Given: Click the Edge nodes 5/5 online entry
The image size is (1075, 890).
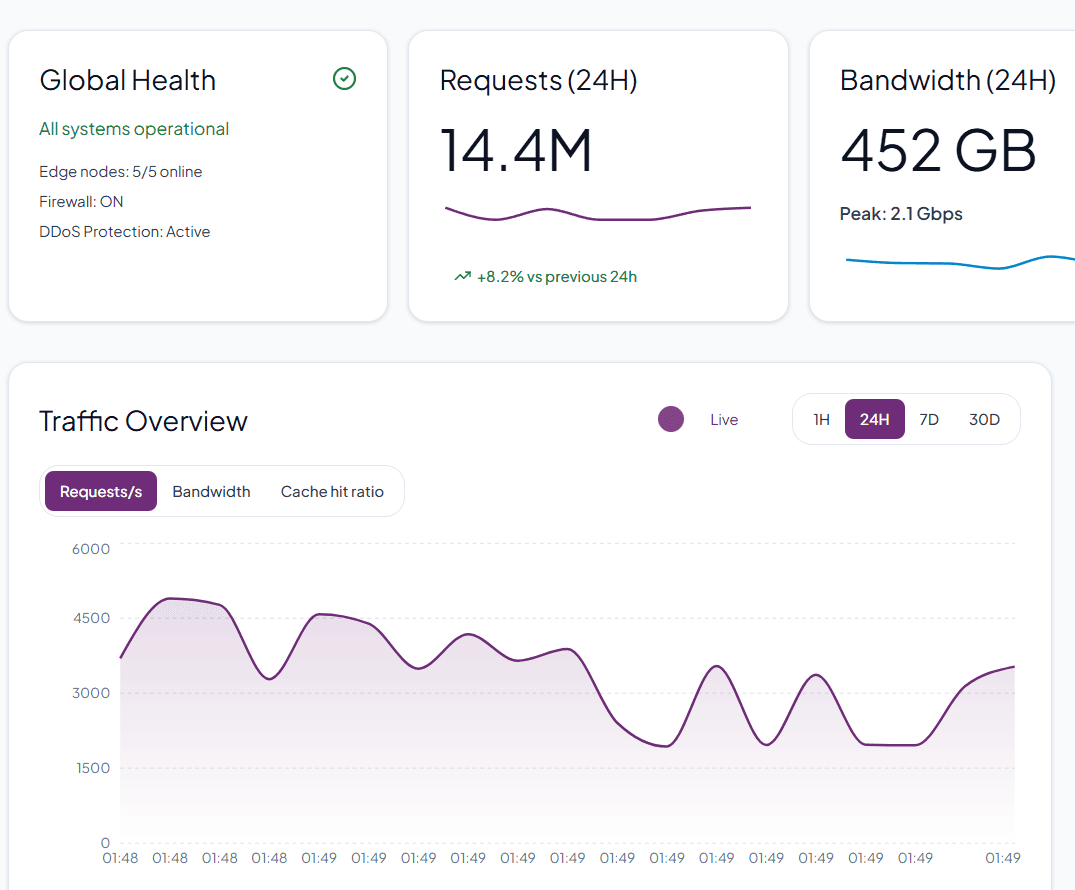Looking at the screenshot, I should coord(120,171).
